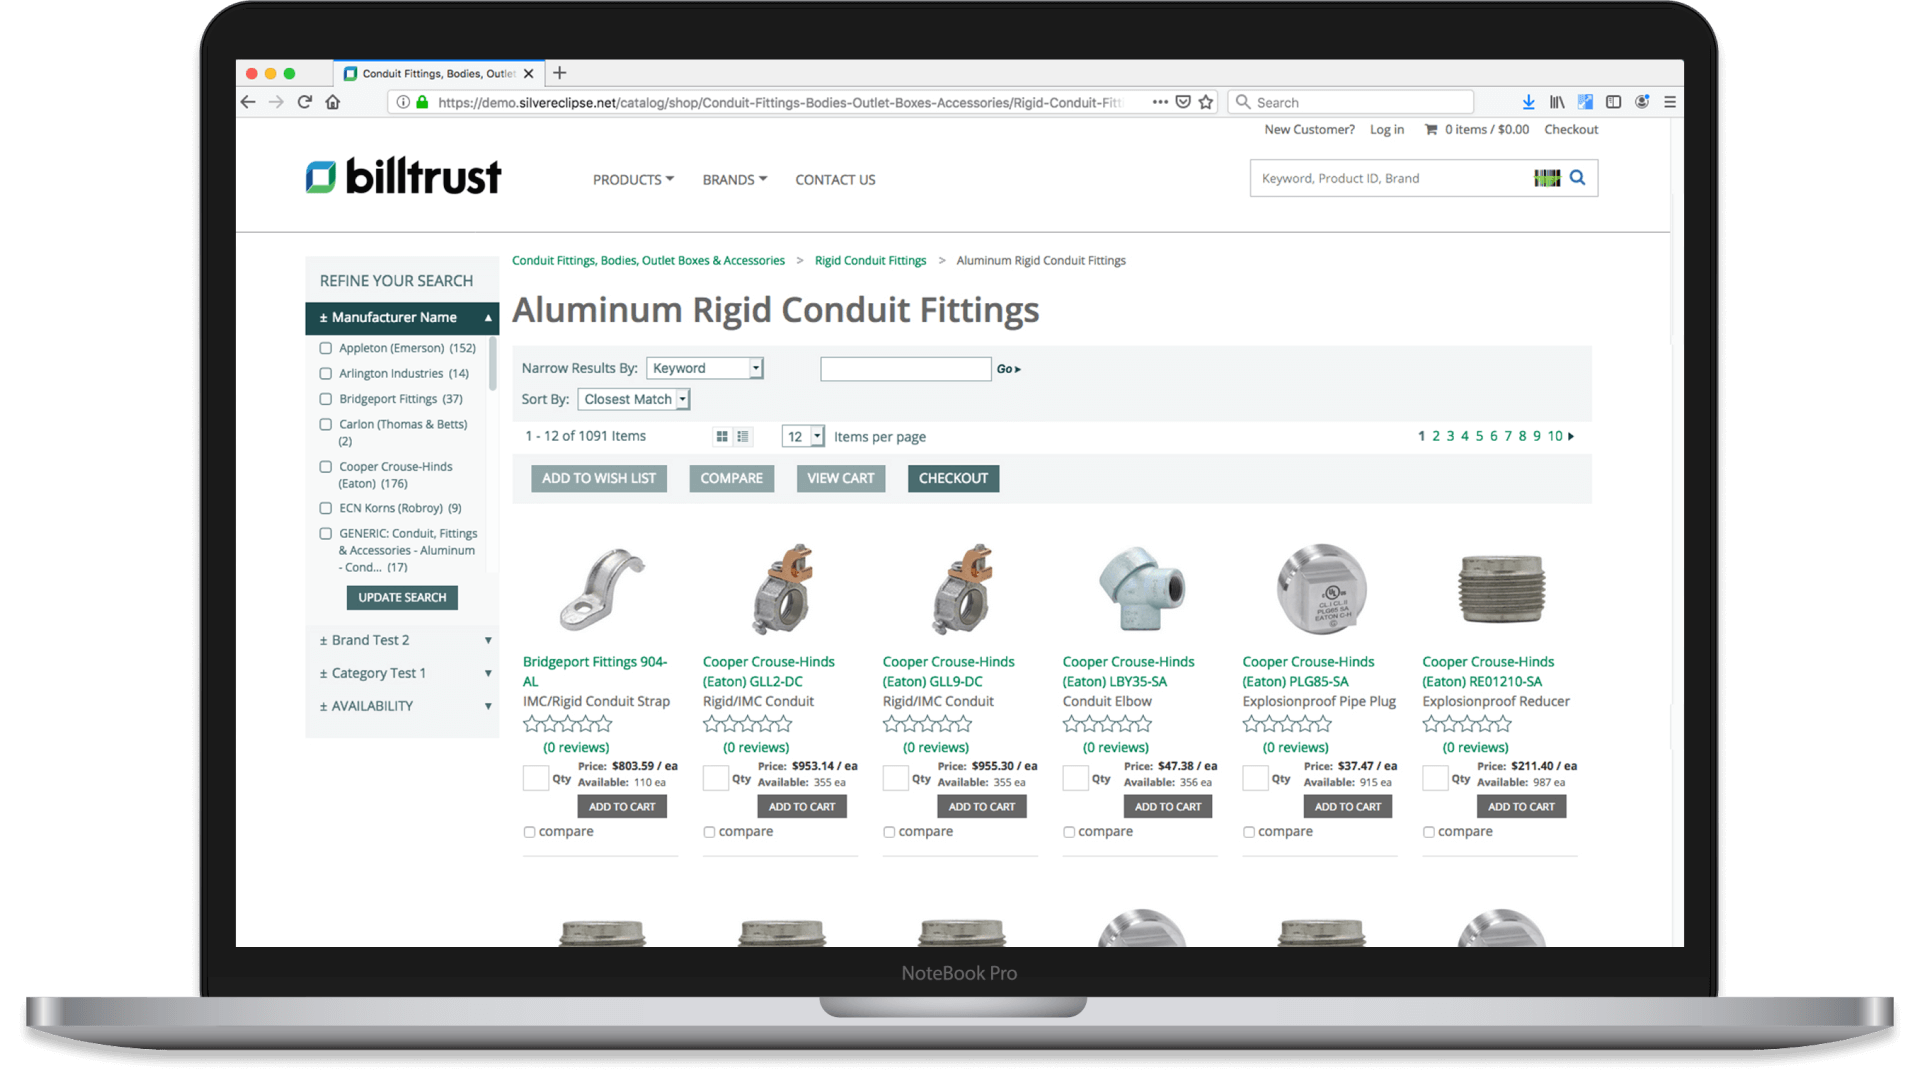
Task: Click Checkout in top bar
Action: point(1571,130)
